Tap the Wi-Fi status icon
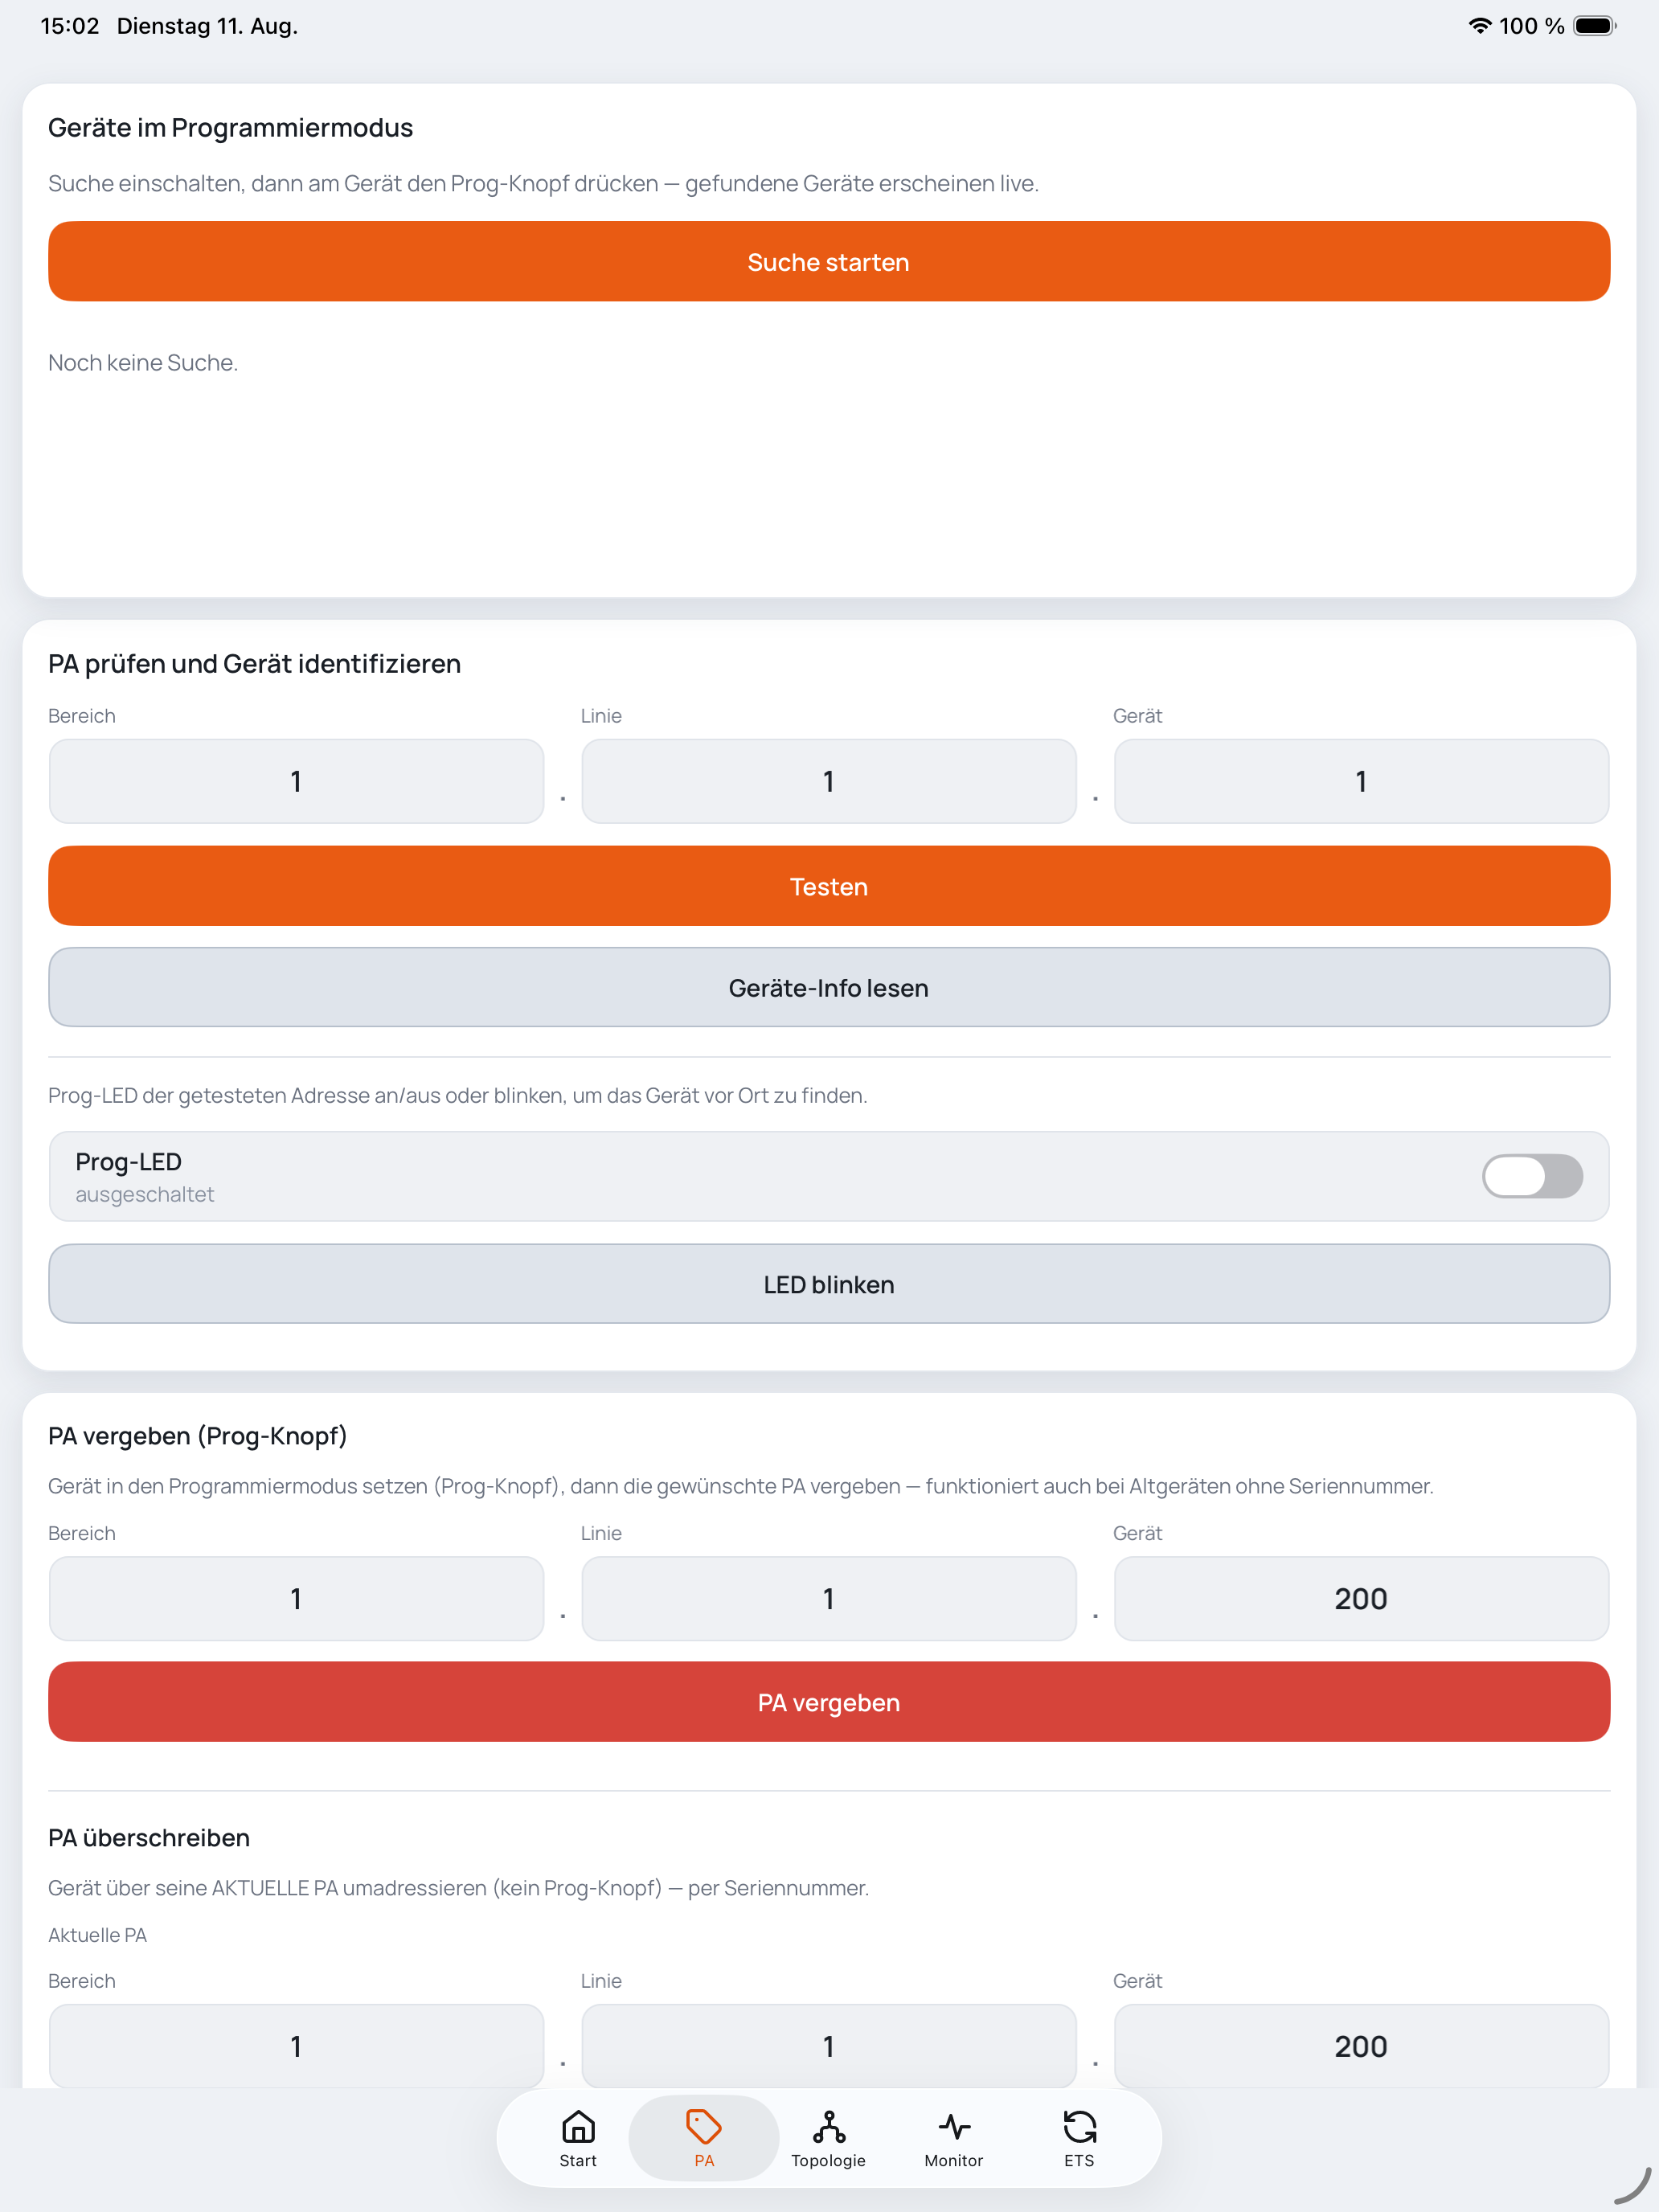Viewport: 1659px width, 2212px height. tap(1479, 26)
